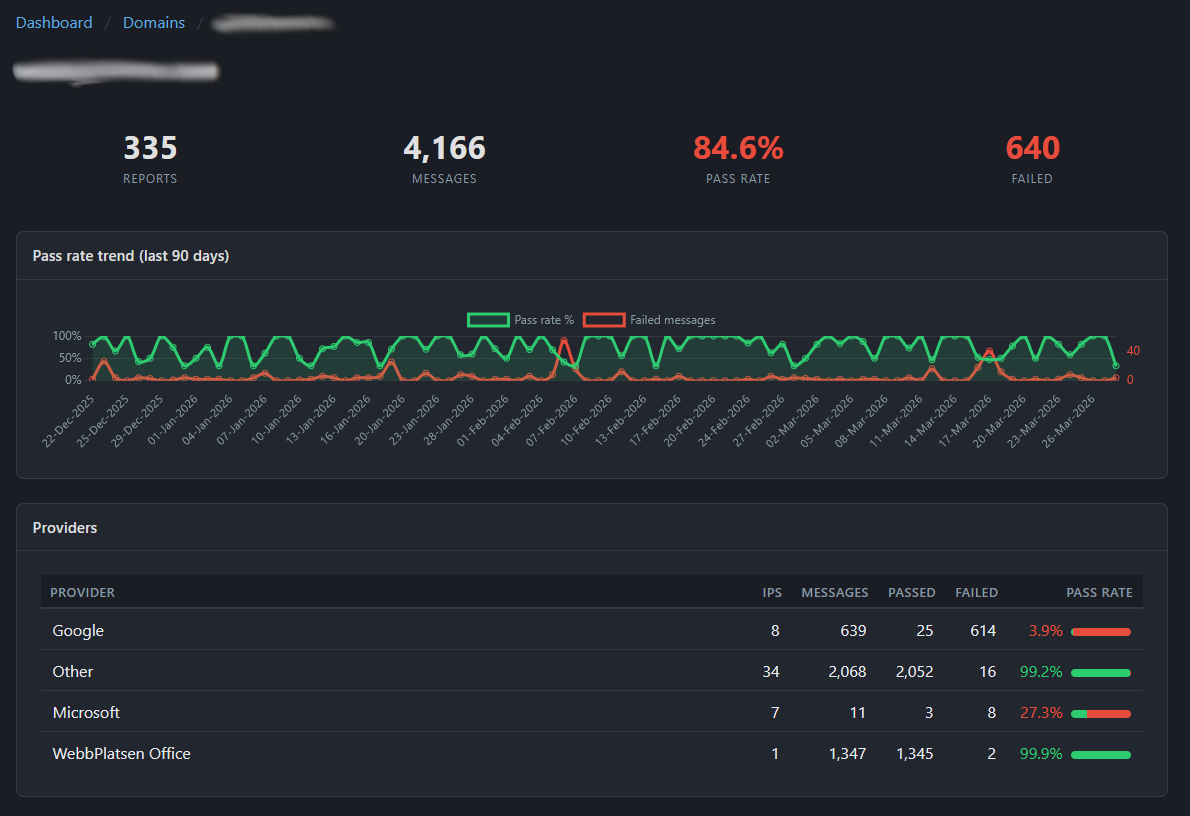Open the WebbPlatsen Office provider entry
The width and height of the screenshot is (1190, 816).
point(121,754)
